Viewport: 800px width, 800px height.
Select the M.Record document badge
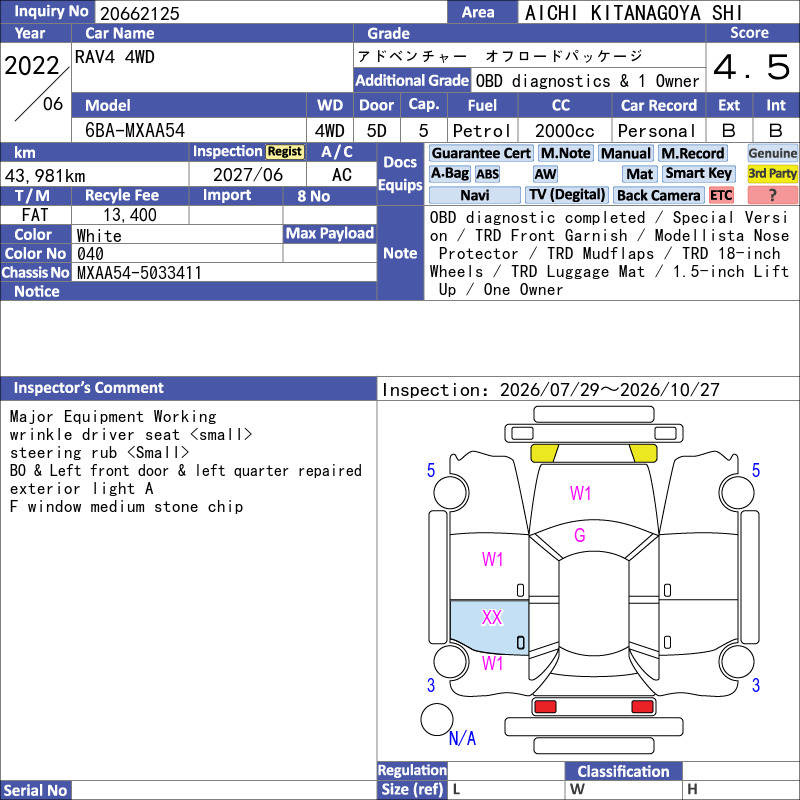(x=692, y=153)
